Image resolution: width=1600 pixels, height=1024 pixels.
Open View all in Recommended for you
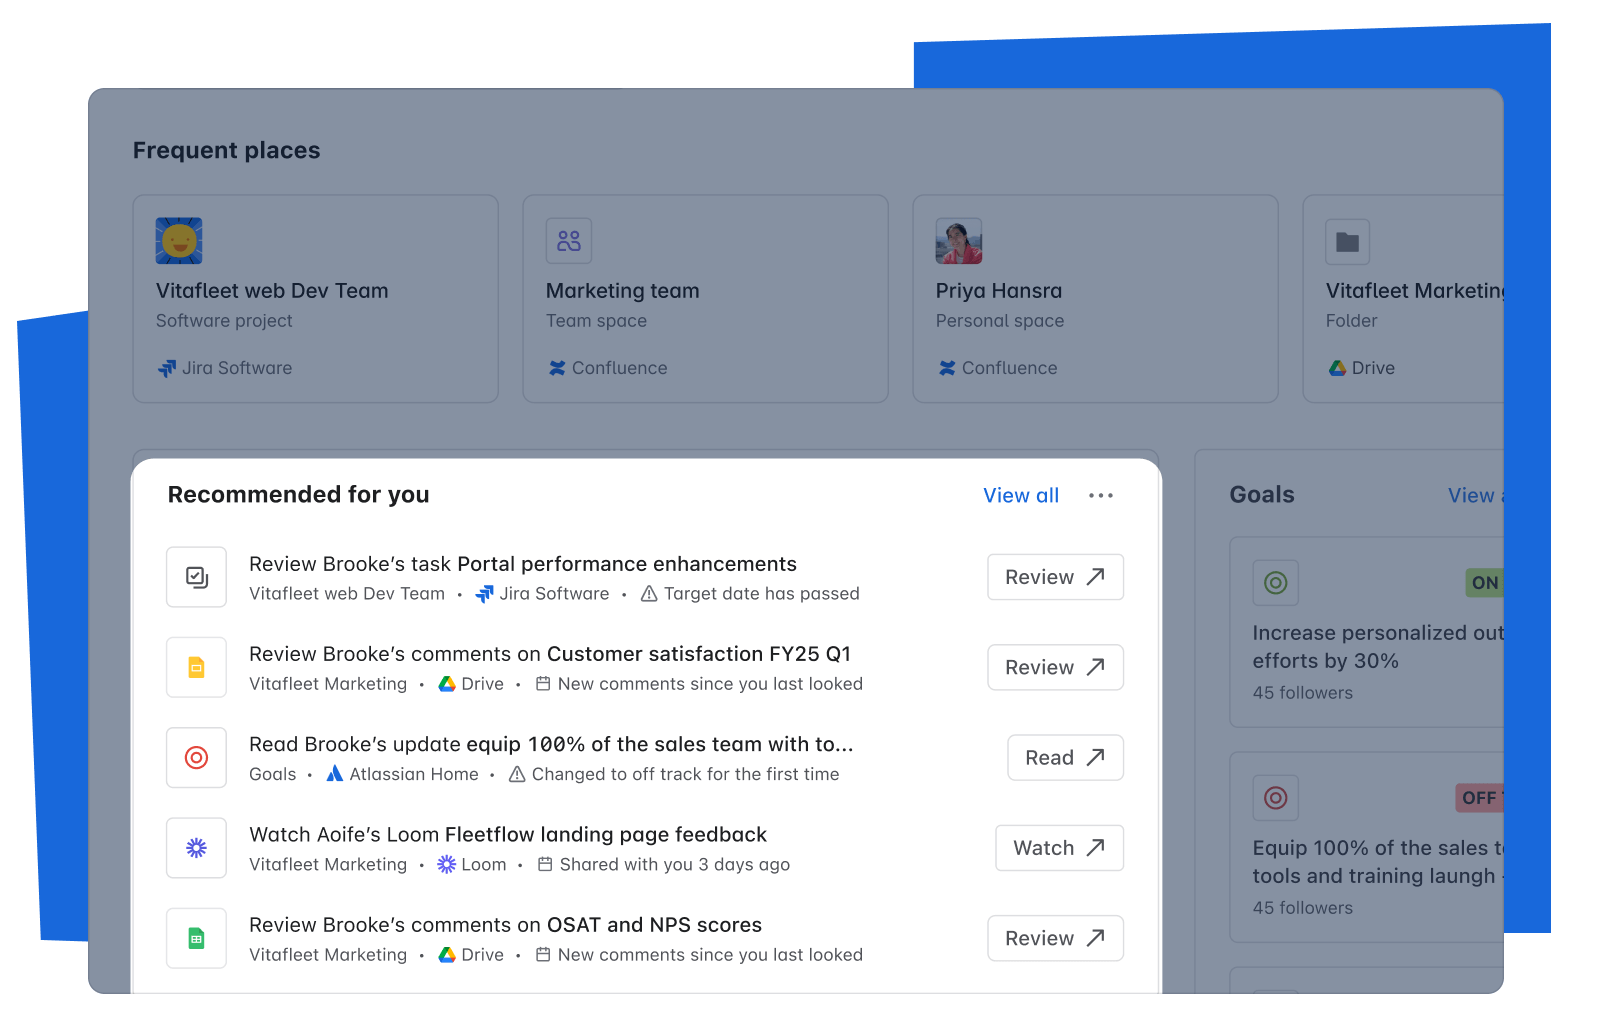[x=1020, y=495]
